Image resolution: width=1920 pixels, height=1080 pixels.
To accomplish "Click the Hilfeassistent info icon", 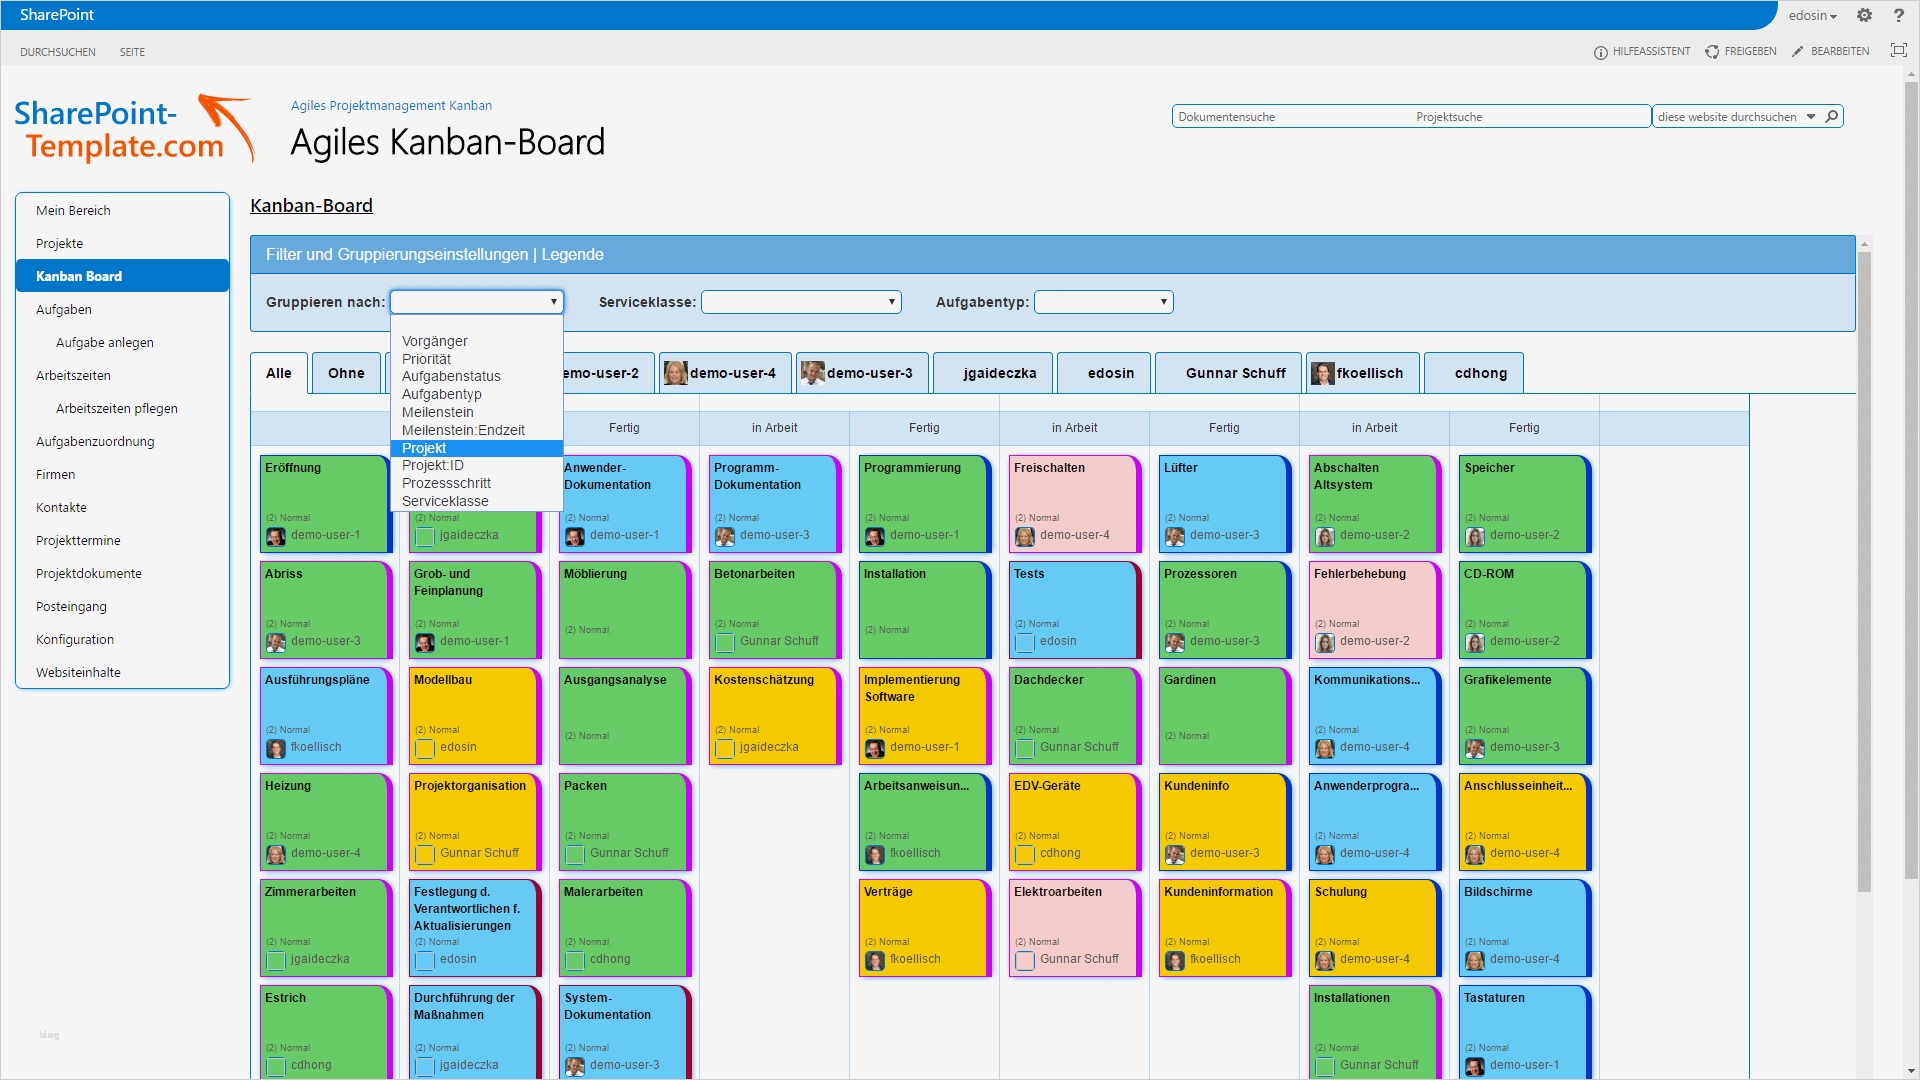I will tap(1600, 52).
